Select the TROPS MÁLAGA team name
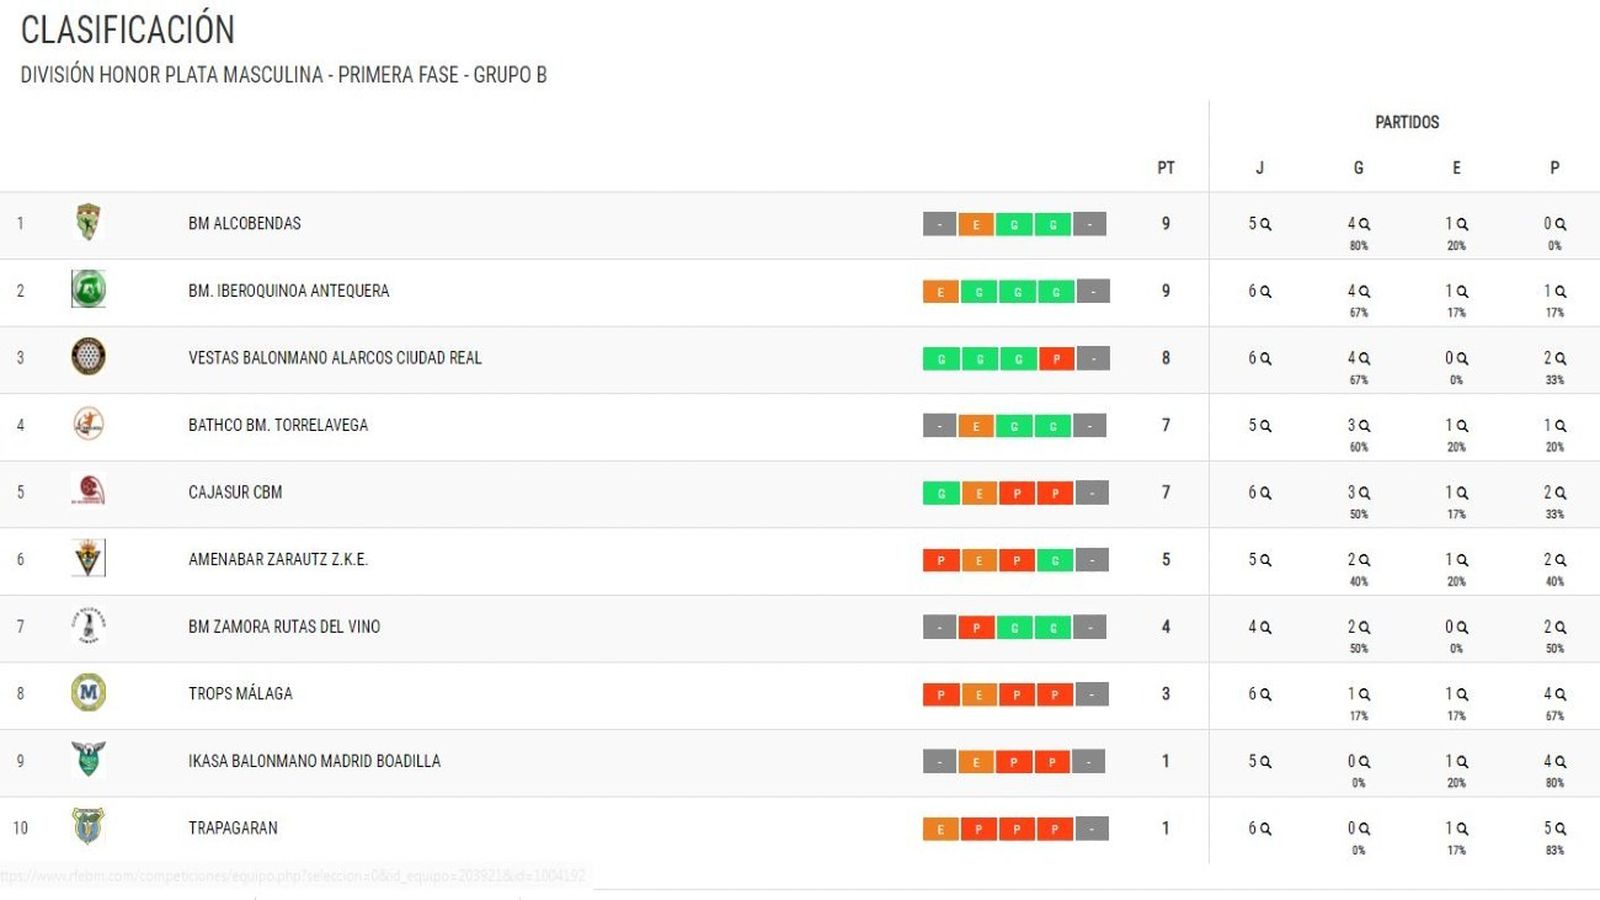The height and width of the screenshot is (900, 1600). tap(240, 693)
